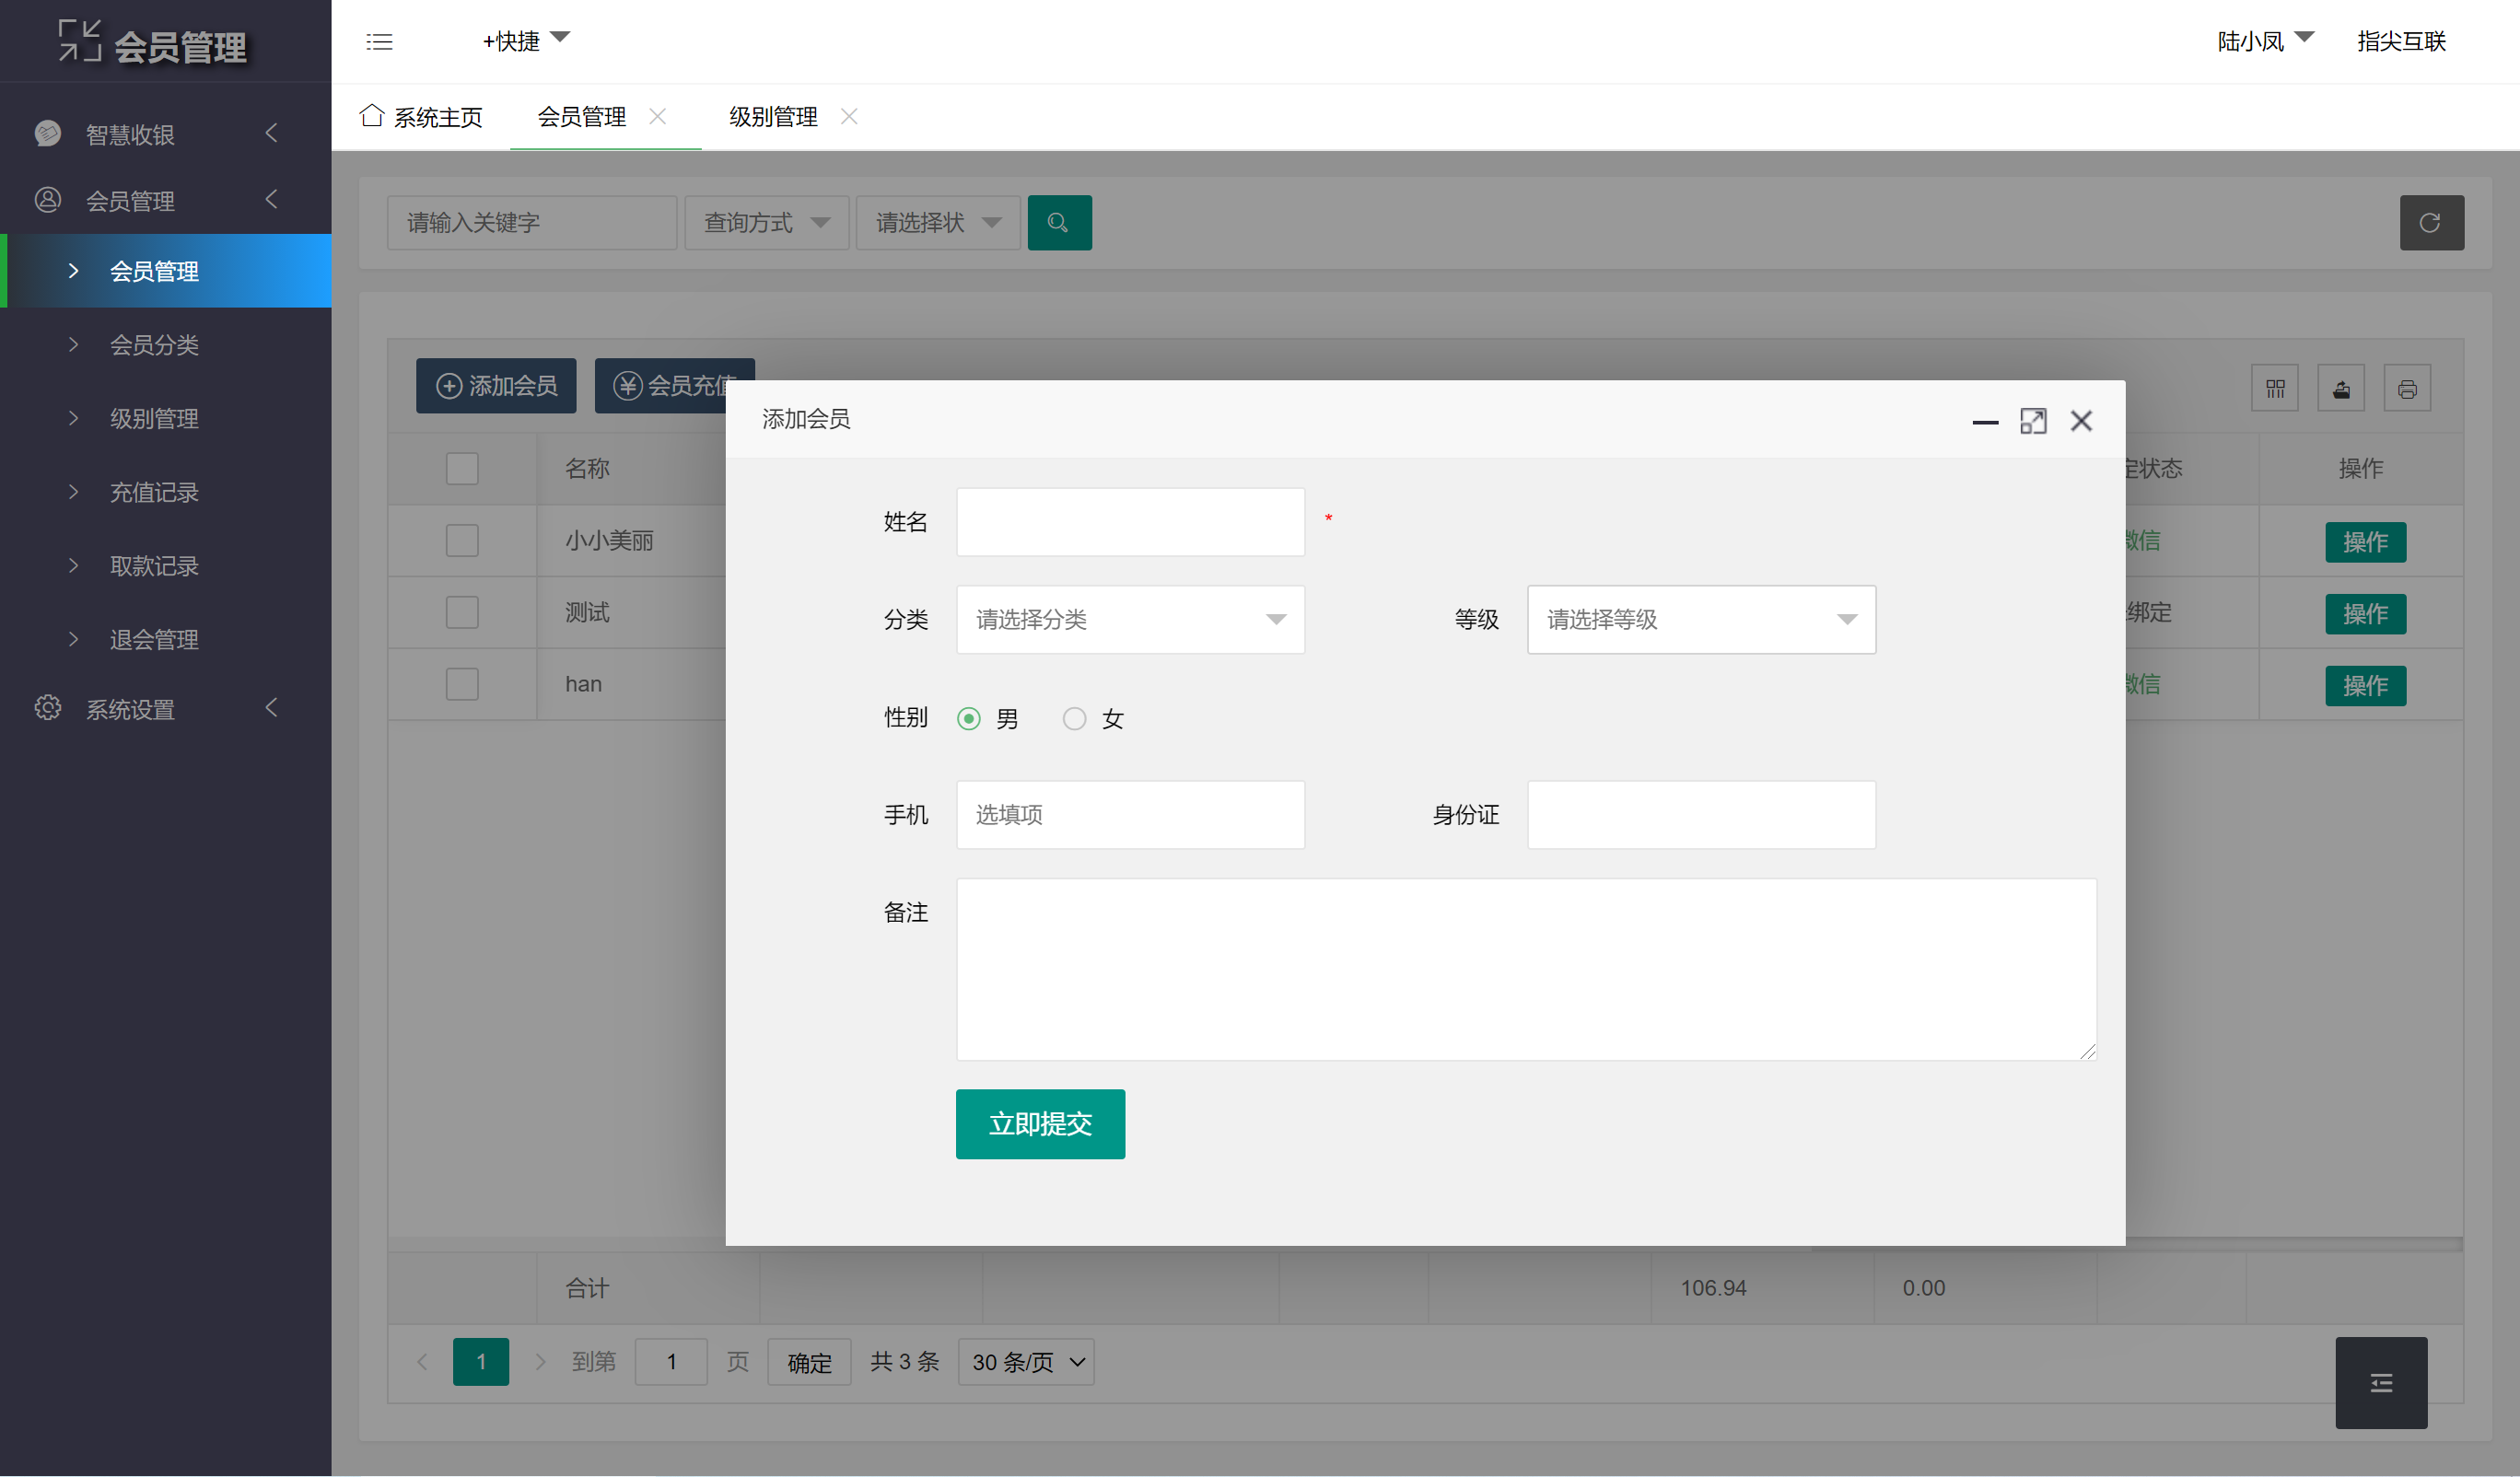Focus the 姓名 input field
2520x1477 pixels.
pyautogui.click(x=1130, y=522)
